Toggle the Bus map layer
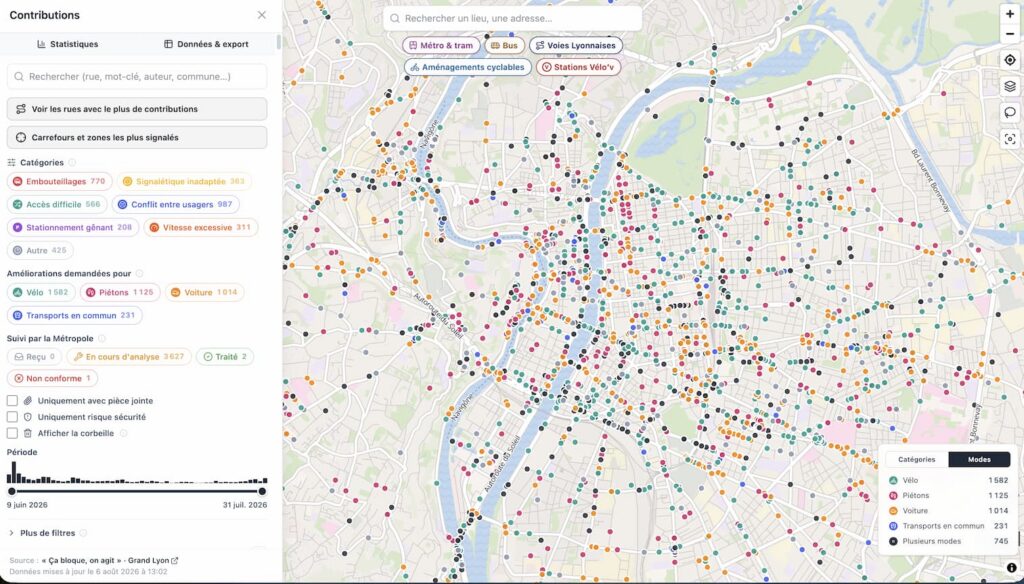The image size is (1024, 584). pyautogui.click(x=504, y=46)
